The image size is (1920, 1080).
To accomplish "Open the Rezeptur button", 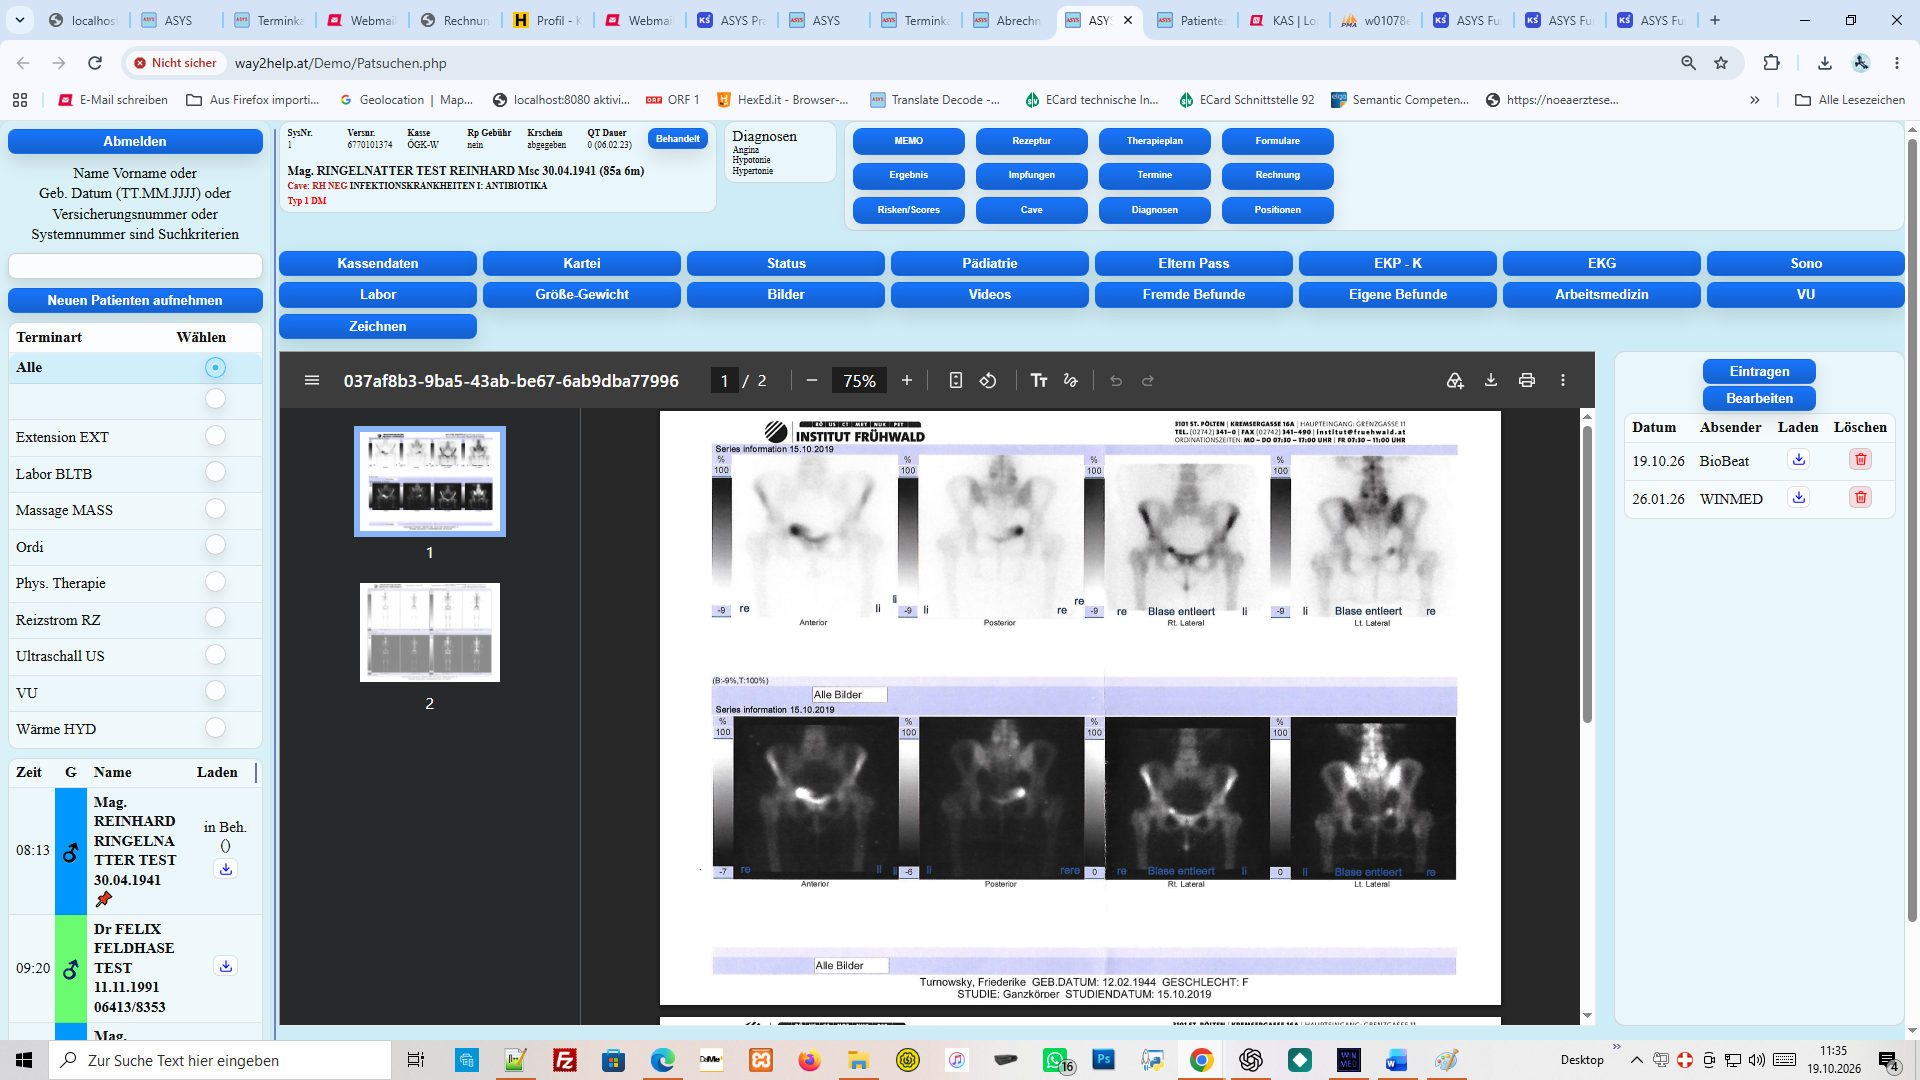I will [1031, 141].
